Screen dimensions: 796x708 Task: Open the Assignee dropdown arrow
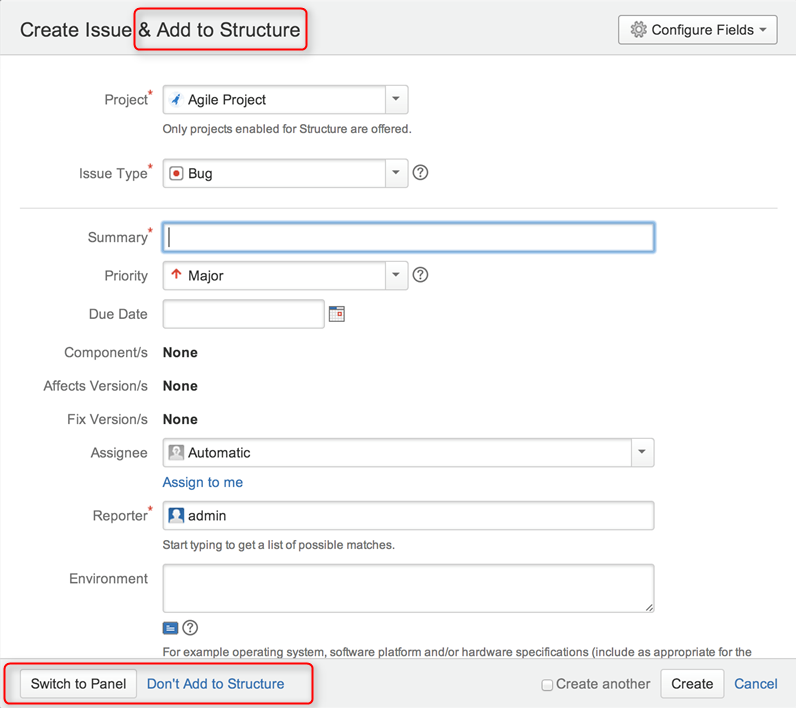(642, 453)
